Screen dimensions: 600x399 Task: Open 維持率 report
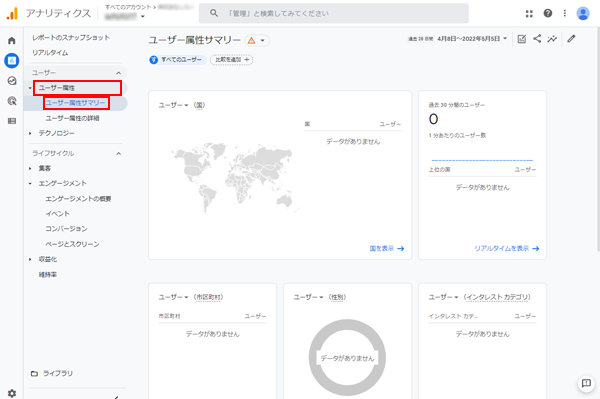coord(48,274)
